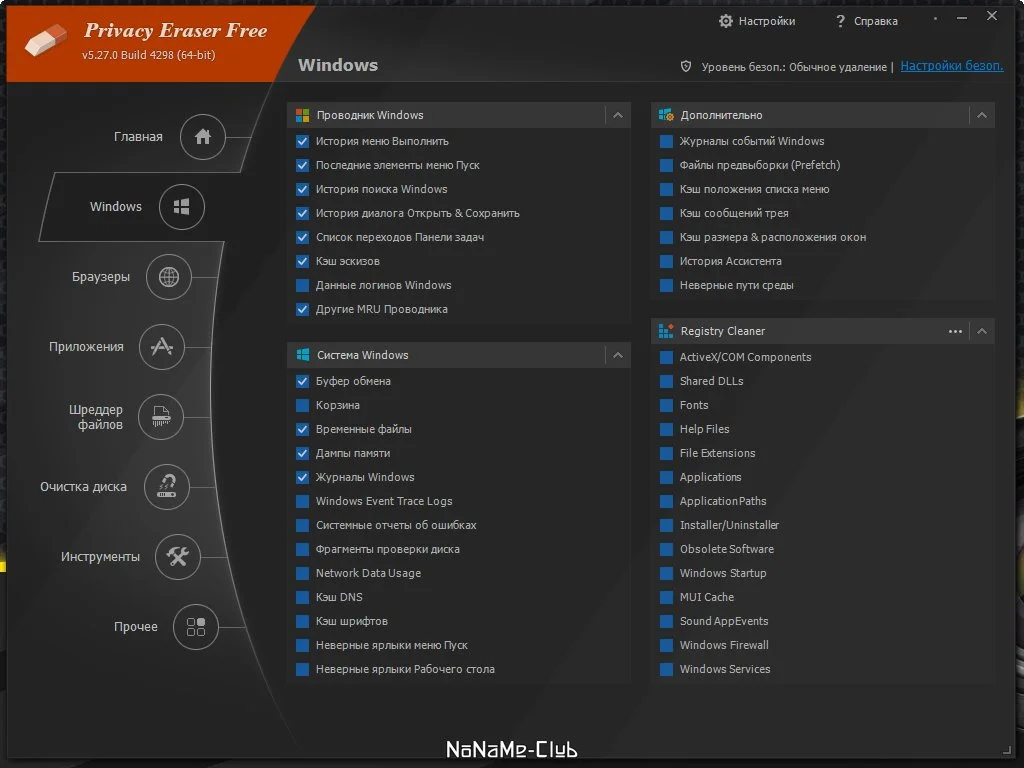Click the Настройки gear icon
Screen dimensions: 1024x768
(726, 21)
